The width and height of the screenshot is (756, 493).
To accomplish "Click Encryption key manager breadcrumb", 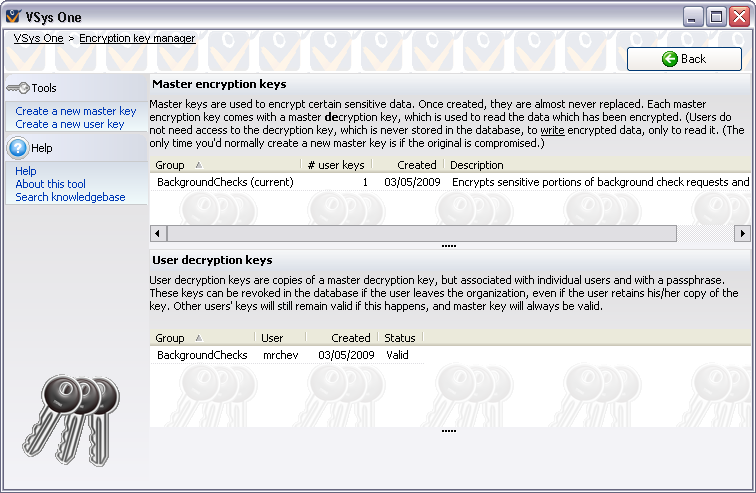I will (x=137, y=38).
